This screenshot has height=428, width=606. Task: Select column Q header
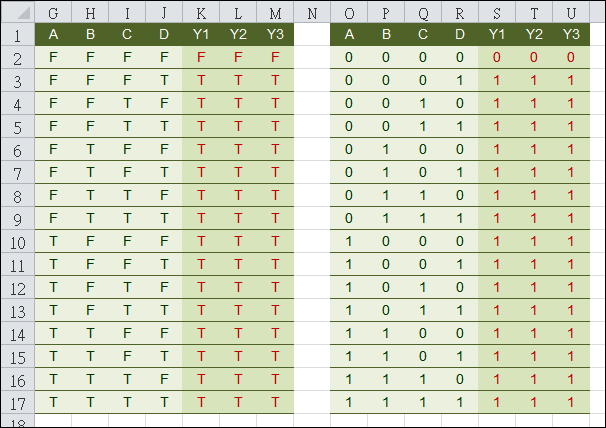423,13
